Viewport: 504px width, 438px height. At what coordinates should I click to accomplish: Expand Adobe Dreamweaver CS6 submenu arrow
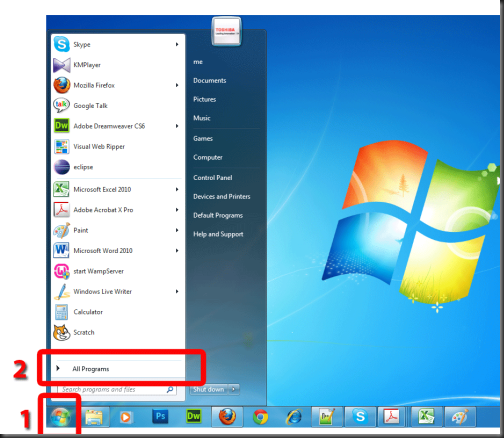(x=177, y=126)
